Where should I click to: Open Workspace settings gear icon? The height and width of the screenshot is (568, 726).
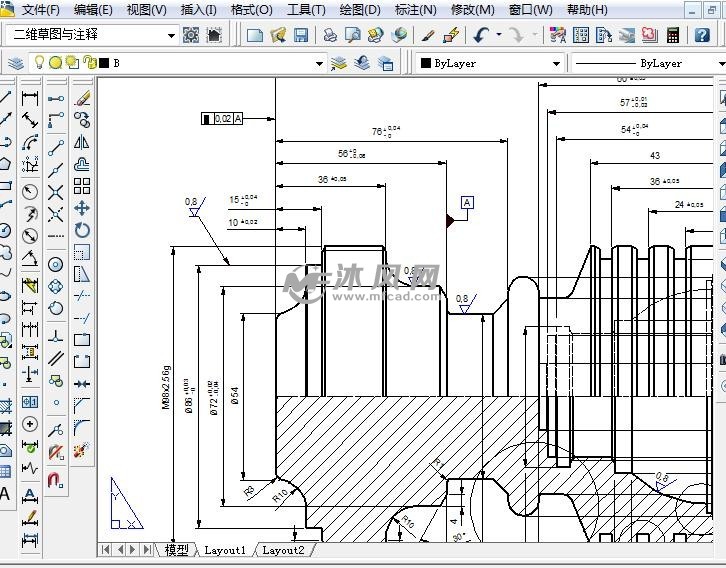pos(191,35)
